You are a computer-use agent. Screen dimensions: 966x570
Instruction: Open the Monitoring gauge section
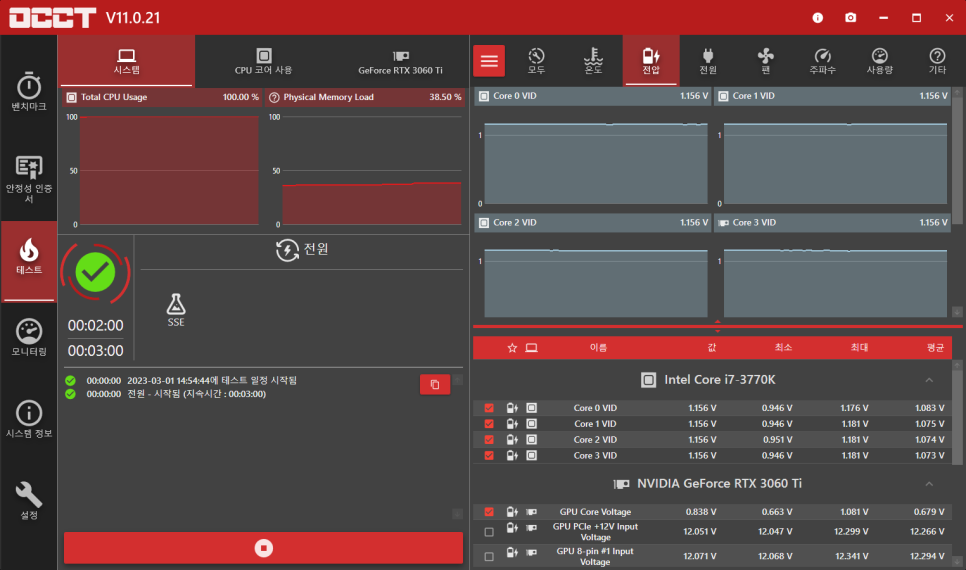point(28,338)
